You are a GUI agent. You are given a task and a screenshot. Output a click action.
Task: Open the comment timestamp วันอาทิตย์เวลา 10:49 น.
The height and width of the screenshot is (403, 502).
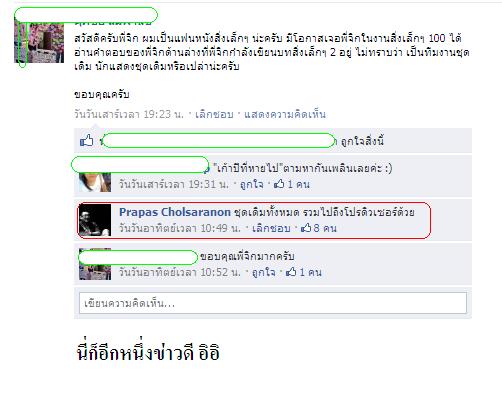(180, 228)
